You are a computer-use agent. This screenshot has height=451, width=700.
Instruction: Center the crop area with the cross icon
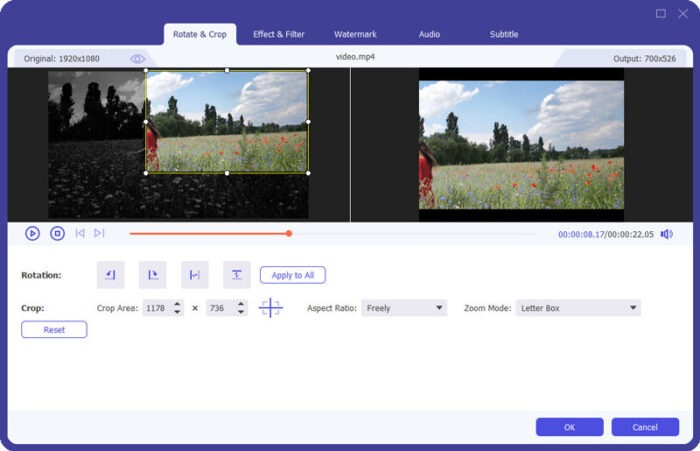[x=270, y=308]
